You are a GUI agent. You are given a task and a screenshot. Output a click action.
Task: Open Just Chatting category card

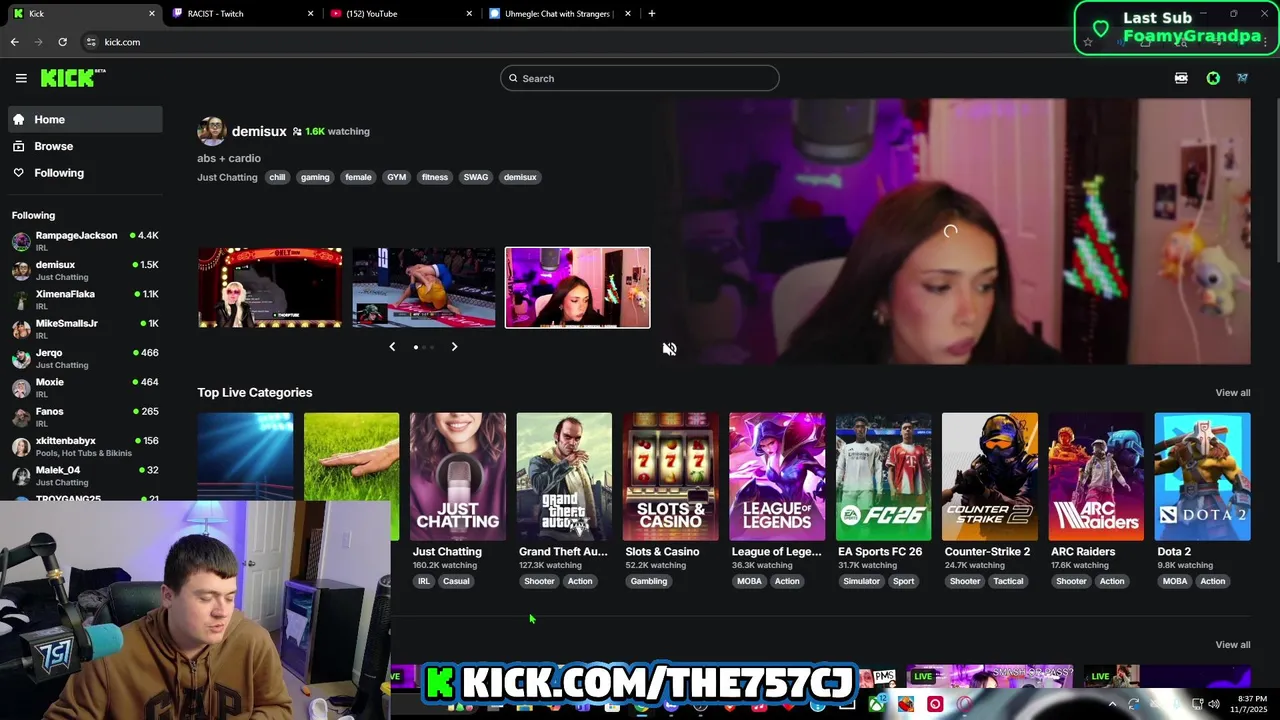(458, 476)
